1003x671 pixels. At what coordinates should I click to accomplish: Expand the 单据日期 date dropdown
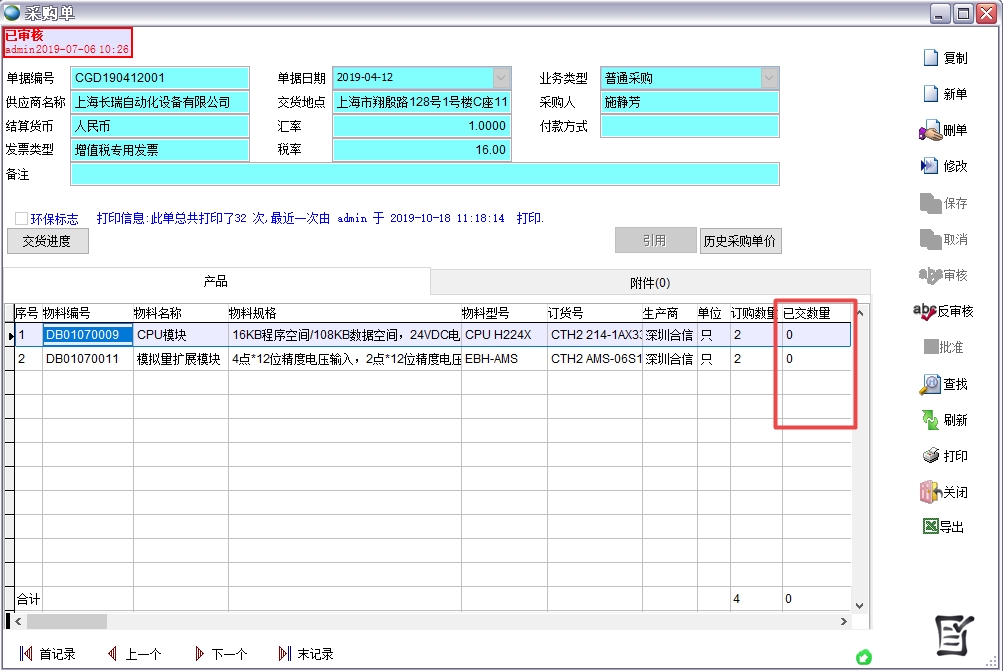501,78
